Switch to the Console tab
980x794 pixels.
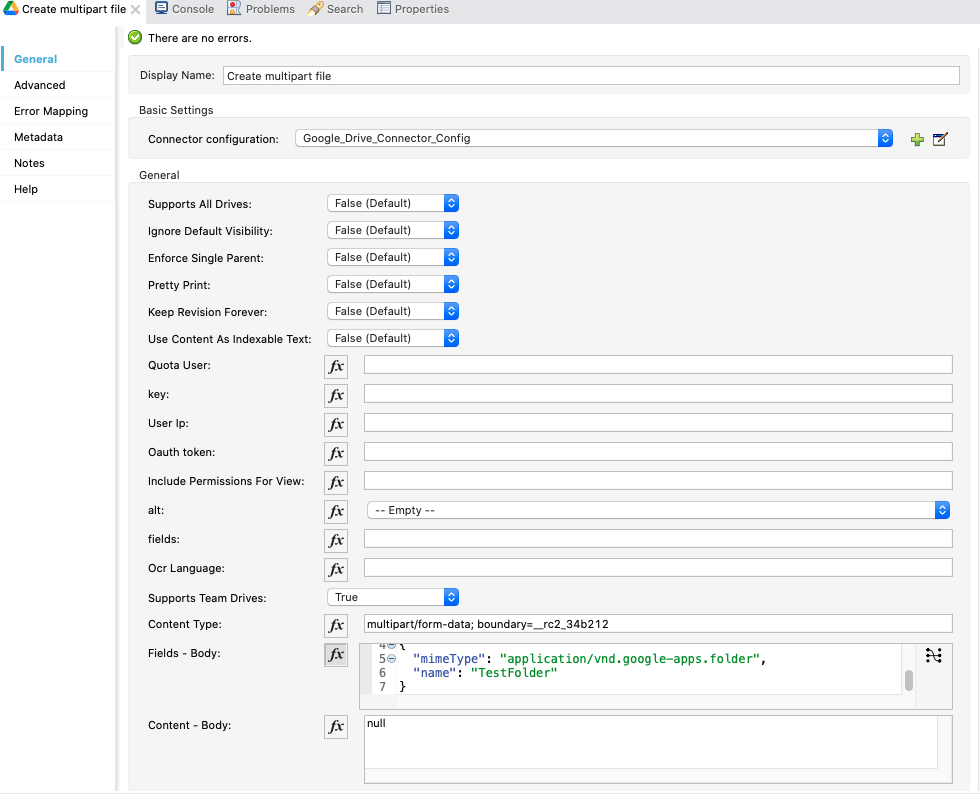(184, 9)
